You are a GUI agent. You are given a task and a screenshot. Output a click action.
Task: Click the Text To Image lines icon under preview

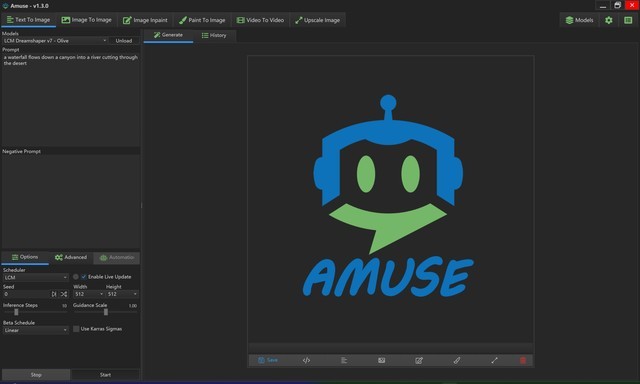344,360
